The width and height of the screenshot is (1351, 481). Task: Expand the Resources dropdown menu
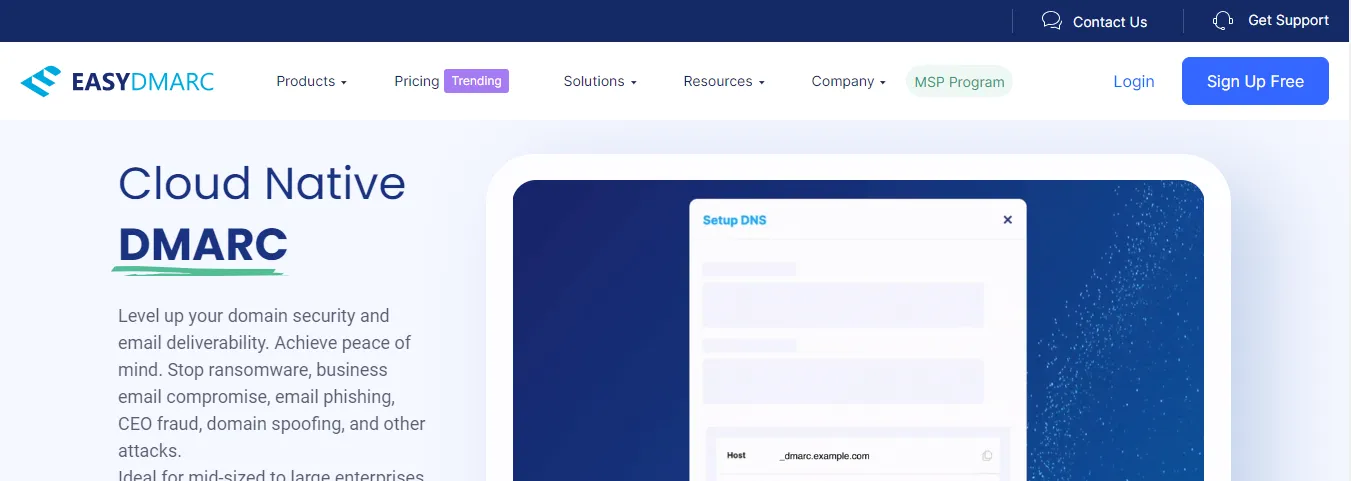pyautogui.click(x=724, y=81)
